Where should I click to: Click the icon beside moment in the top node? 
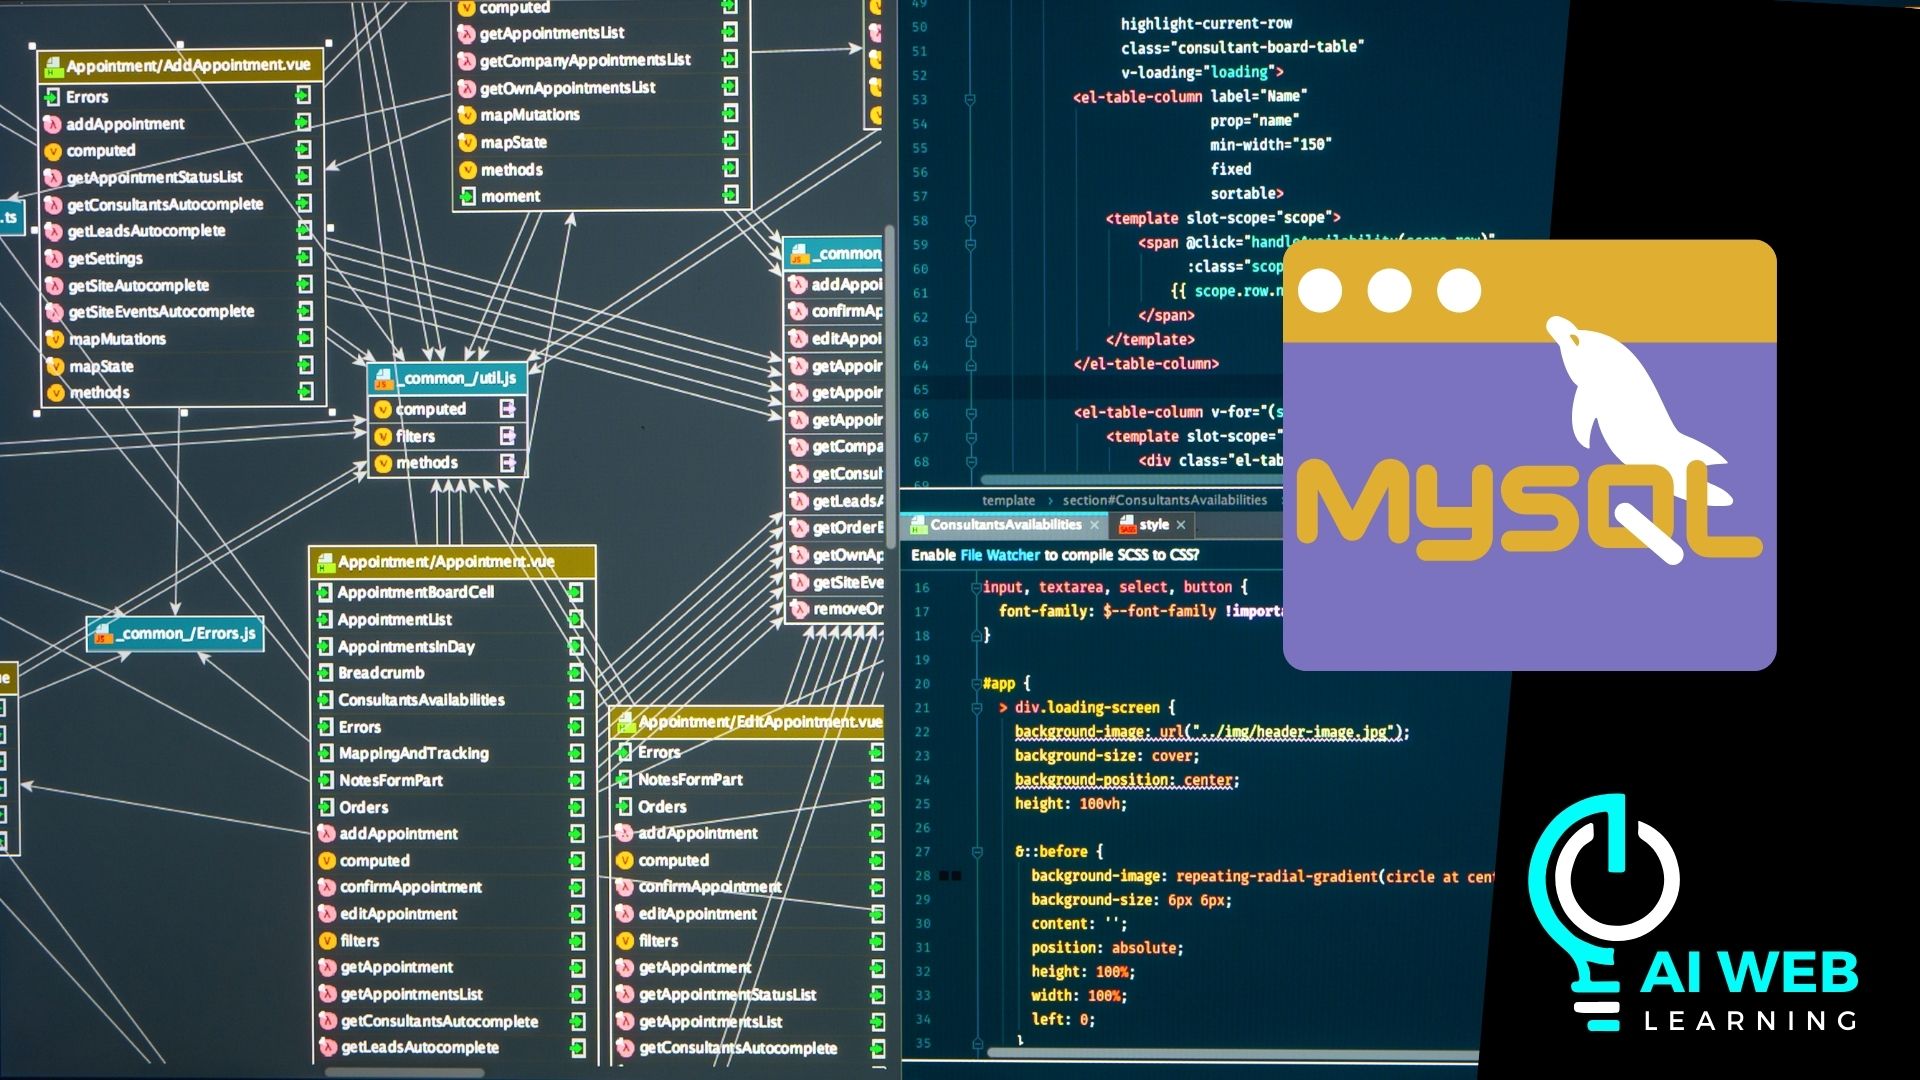467,197
